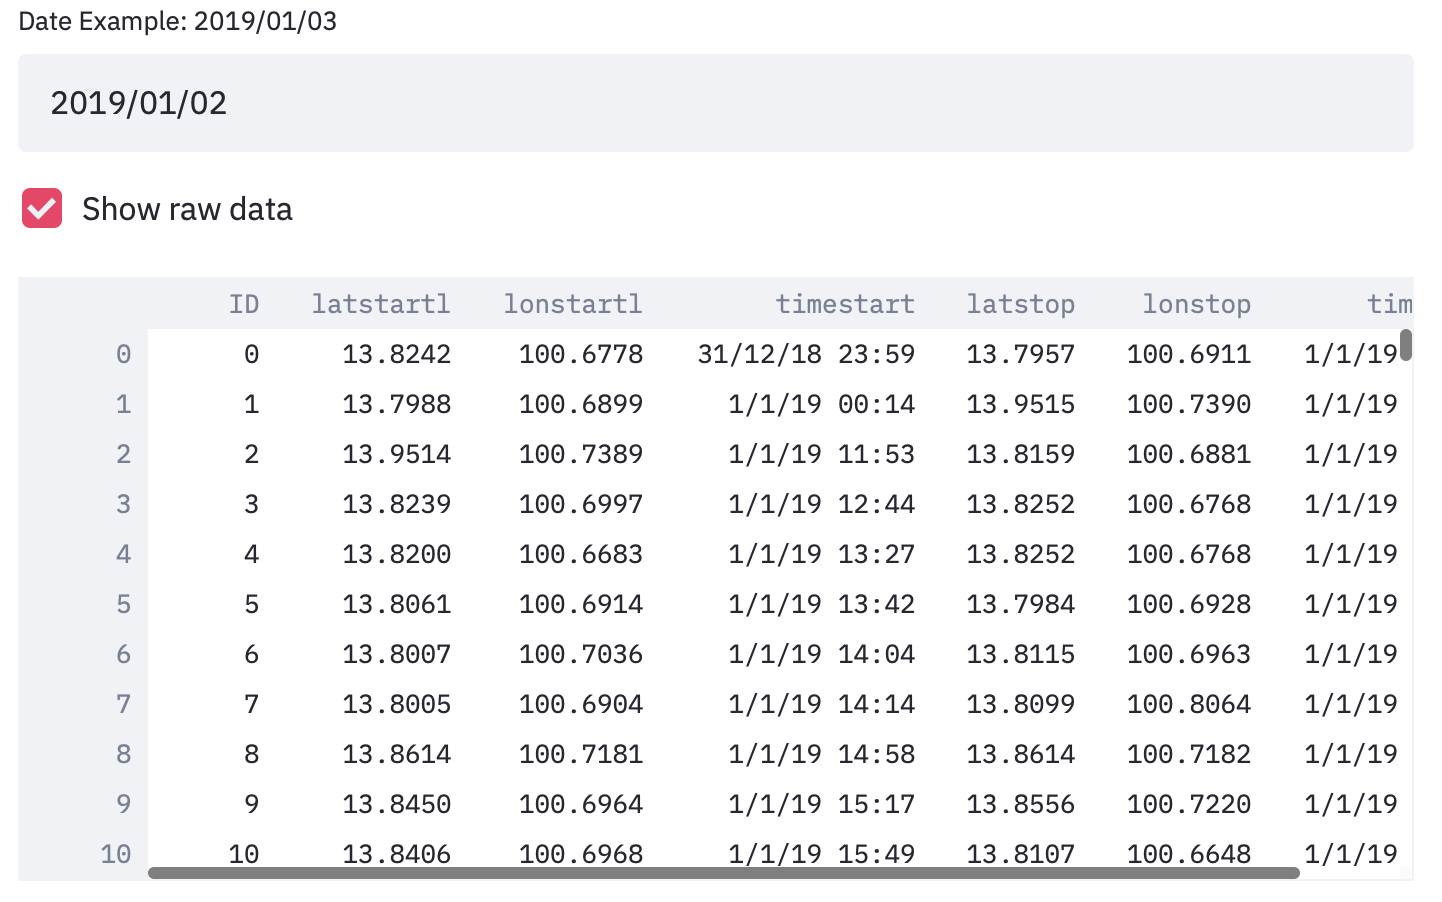
Task: Select the cell showing 100.8064
Action: (x=1188, y=704)
